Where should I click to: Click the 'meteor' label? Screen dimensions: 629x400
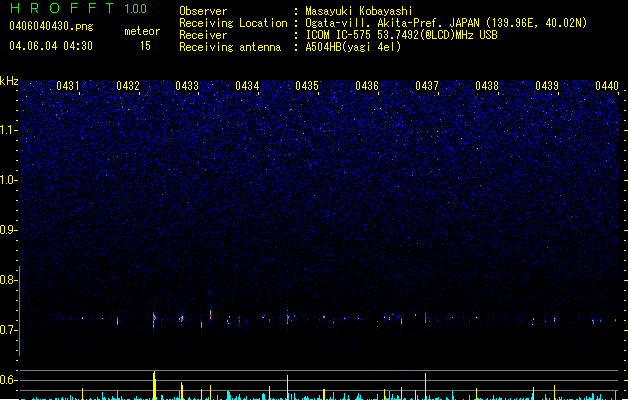(x=142, y=31)
